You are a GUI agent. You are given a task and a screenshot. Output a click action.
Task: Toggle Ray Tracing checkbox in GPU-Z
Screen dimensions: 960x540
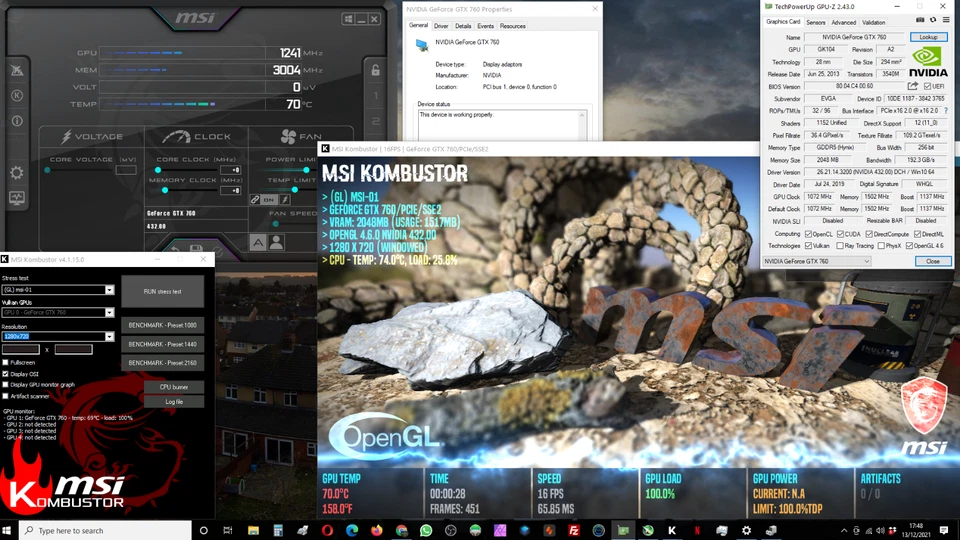pos(840,246)
